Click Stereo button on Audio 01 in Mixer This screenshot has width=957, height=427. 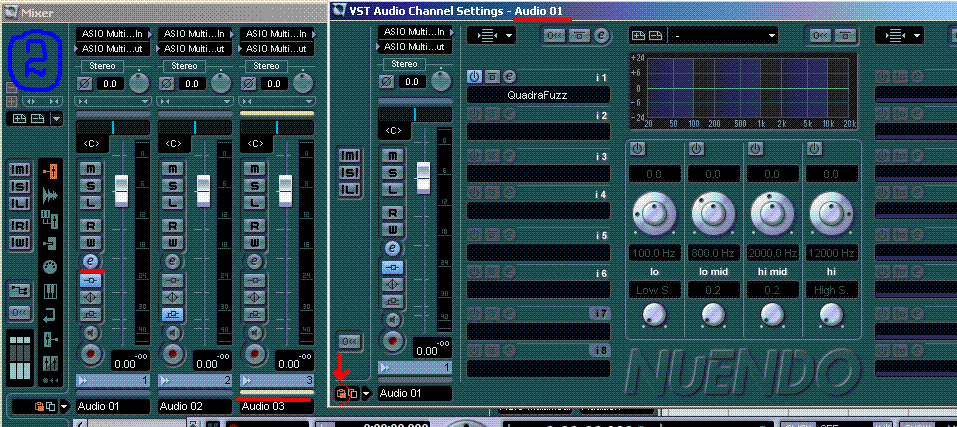[x=102, y=66]
